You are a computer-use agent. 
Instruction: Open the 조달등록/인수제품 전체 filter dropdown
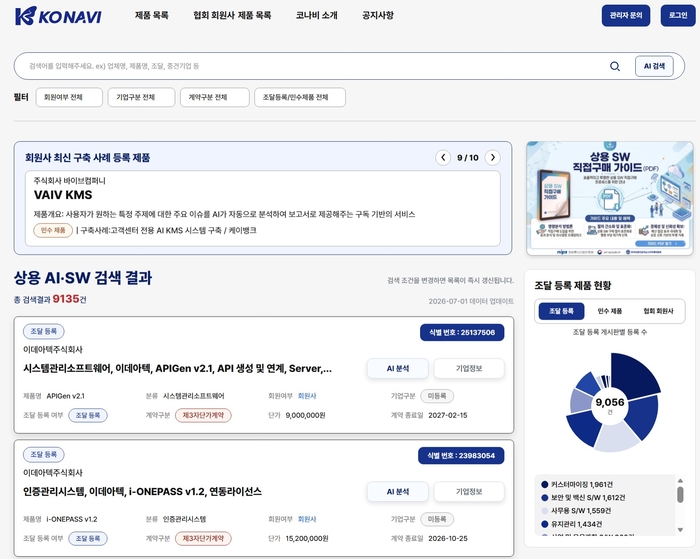pyautogui.click(x=300, y=97)
